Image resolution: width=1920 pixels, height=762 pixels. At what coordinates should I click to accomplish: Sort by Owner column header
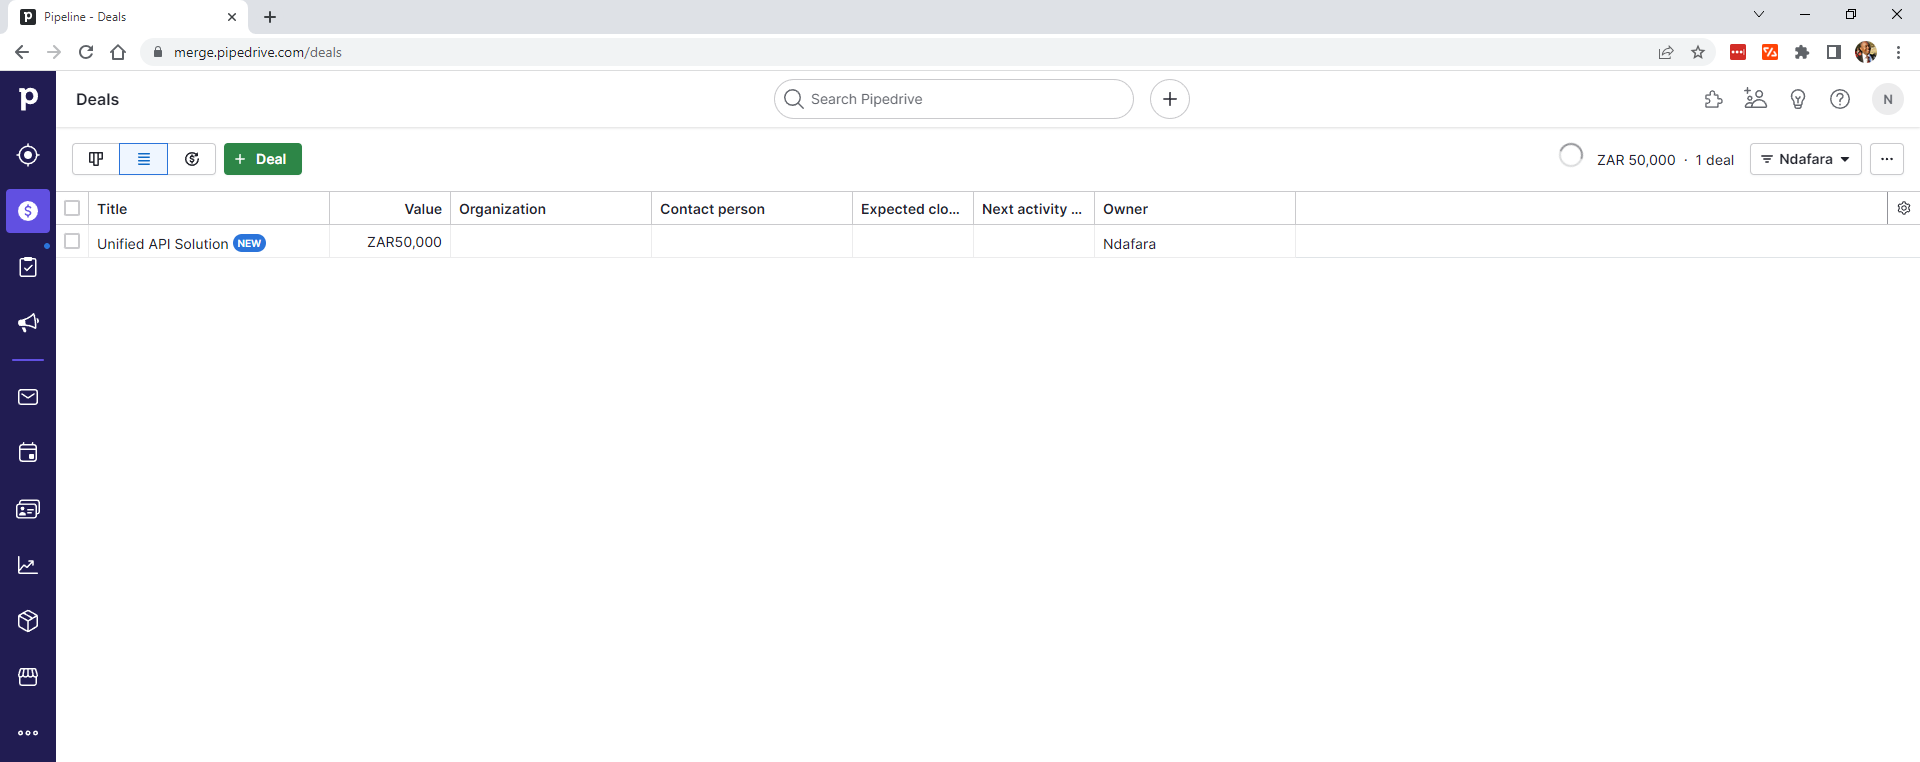pyautogui.click(x=1195, y=209)
